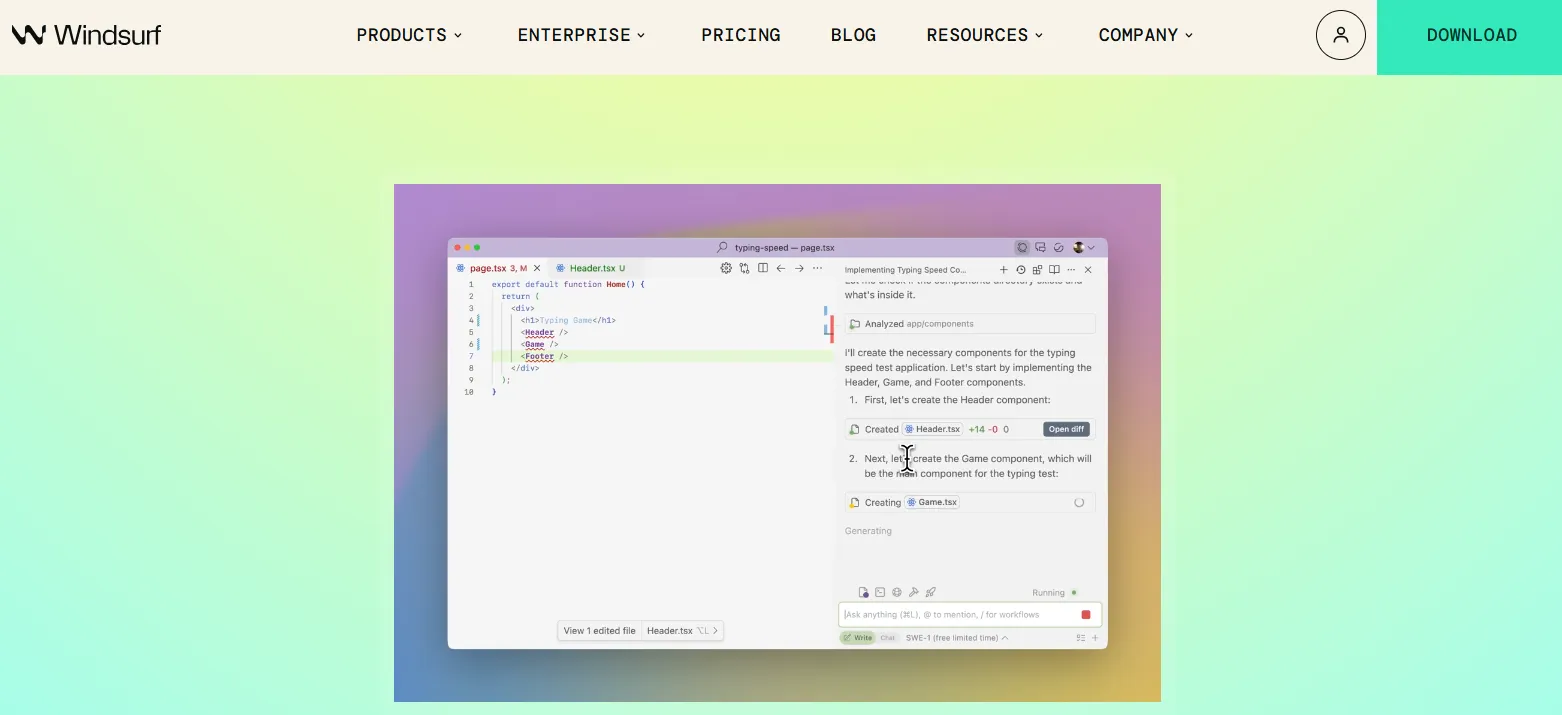Click the globe web icon above chat input

897,592
